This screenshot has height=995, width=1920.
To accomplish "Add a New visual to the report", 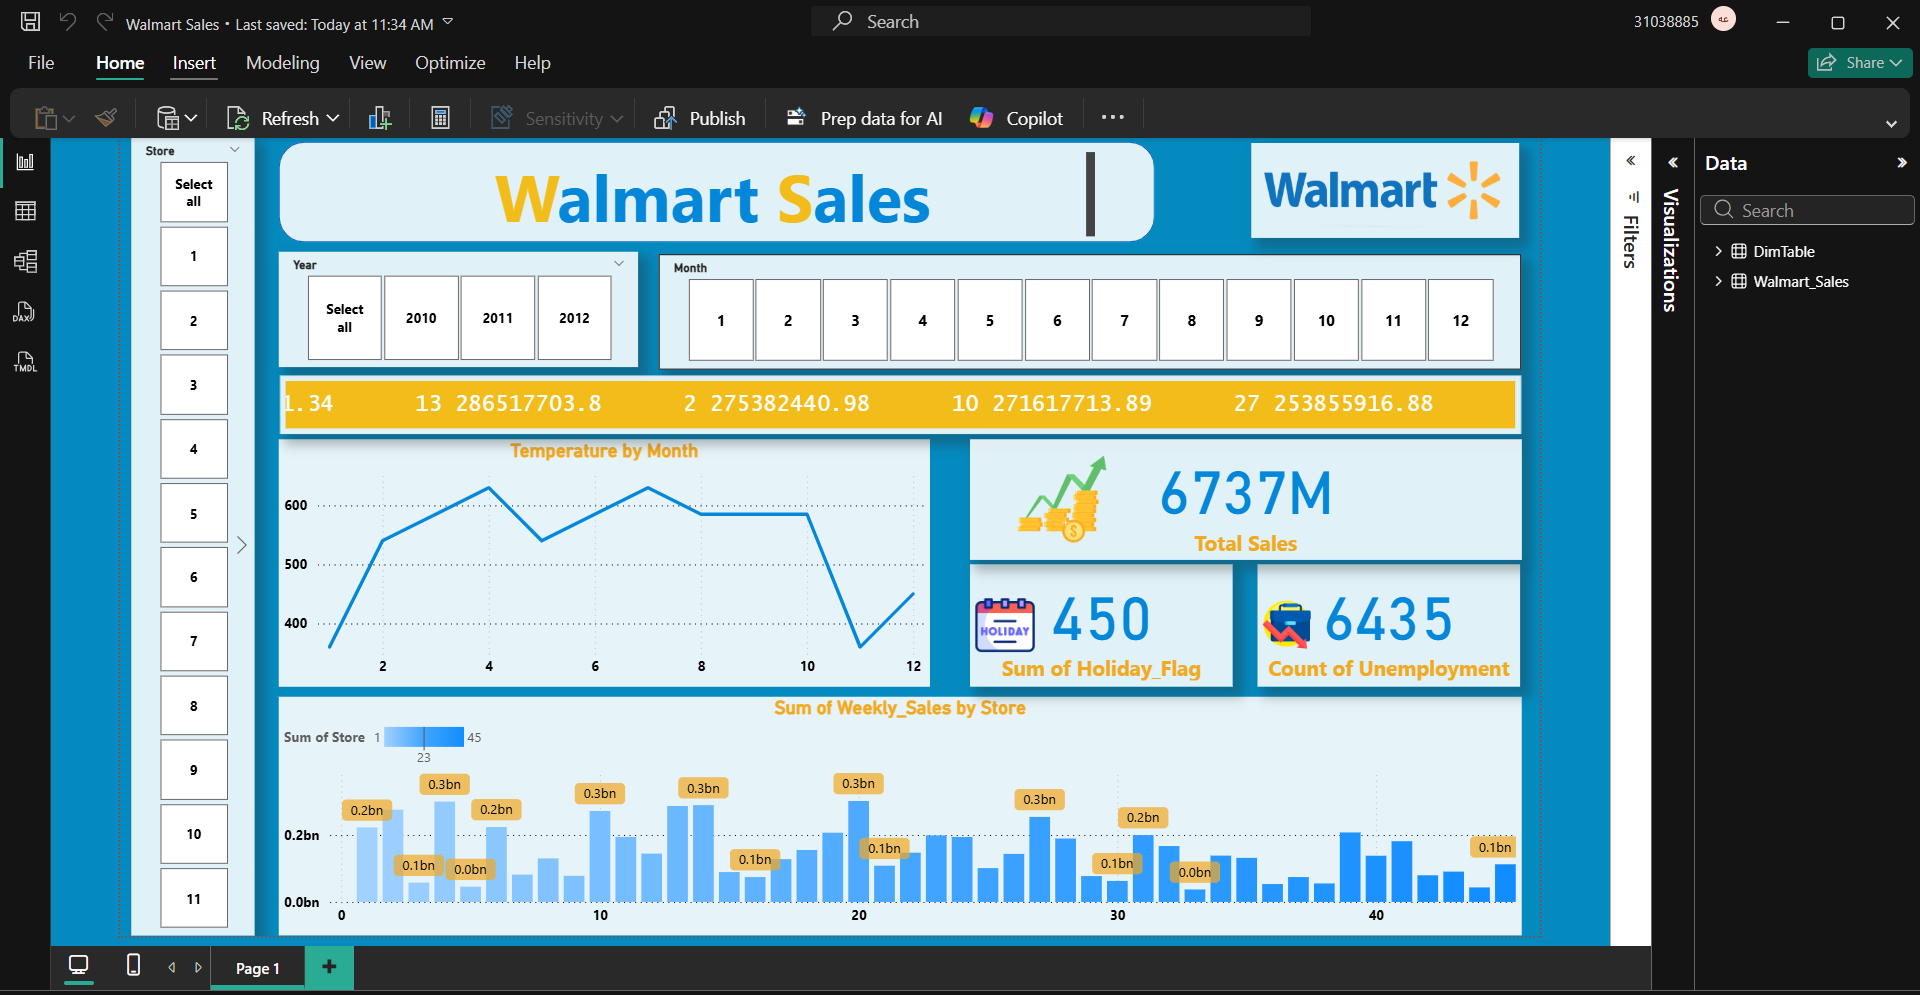I will tap(378, 117).
